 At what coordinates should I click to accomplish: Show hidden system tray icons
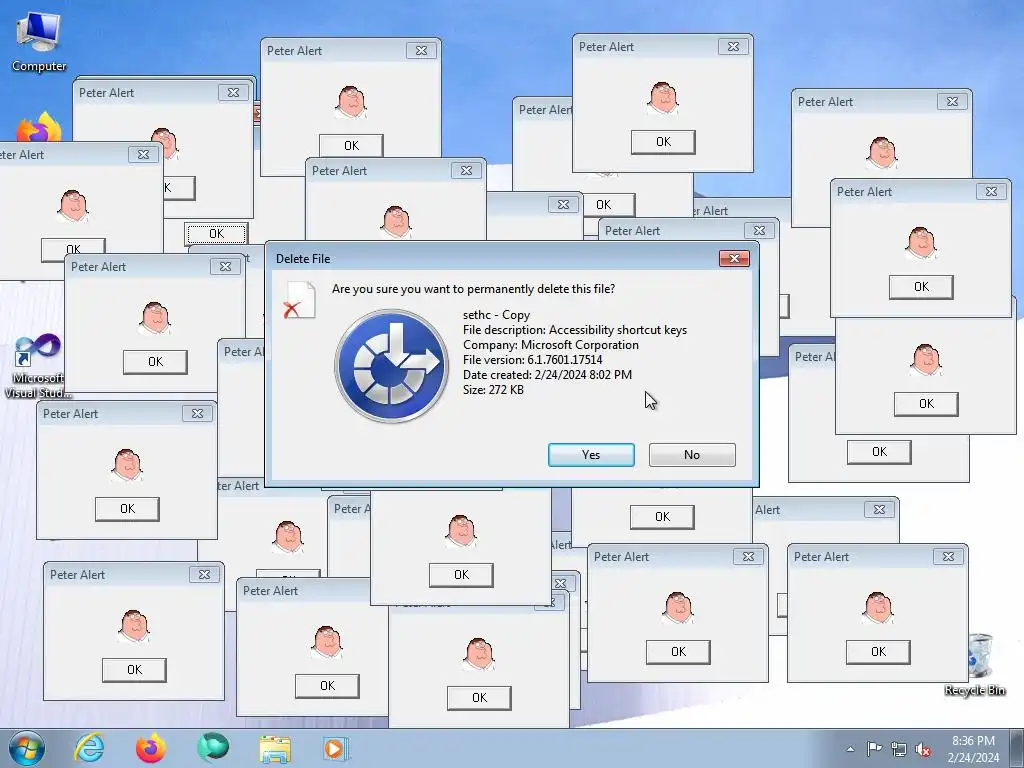click(x=850, y=749)
